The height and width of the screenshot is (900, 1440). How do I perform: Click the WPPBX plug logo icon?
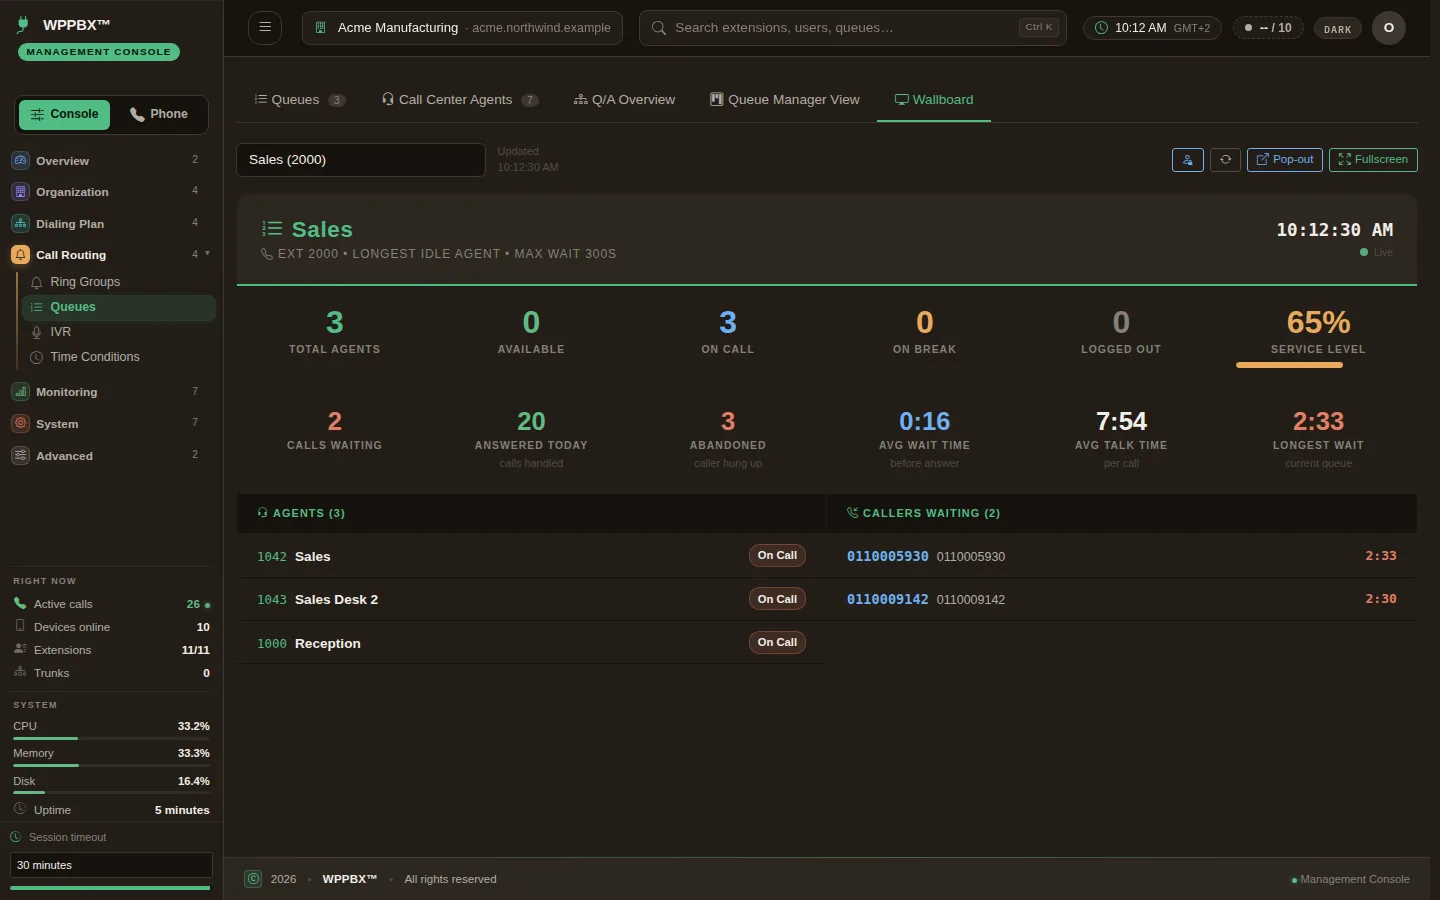click(23, 25)
